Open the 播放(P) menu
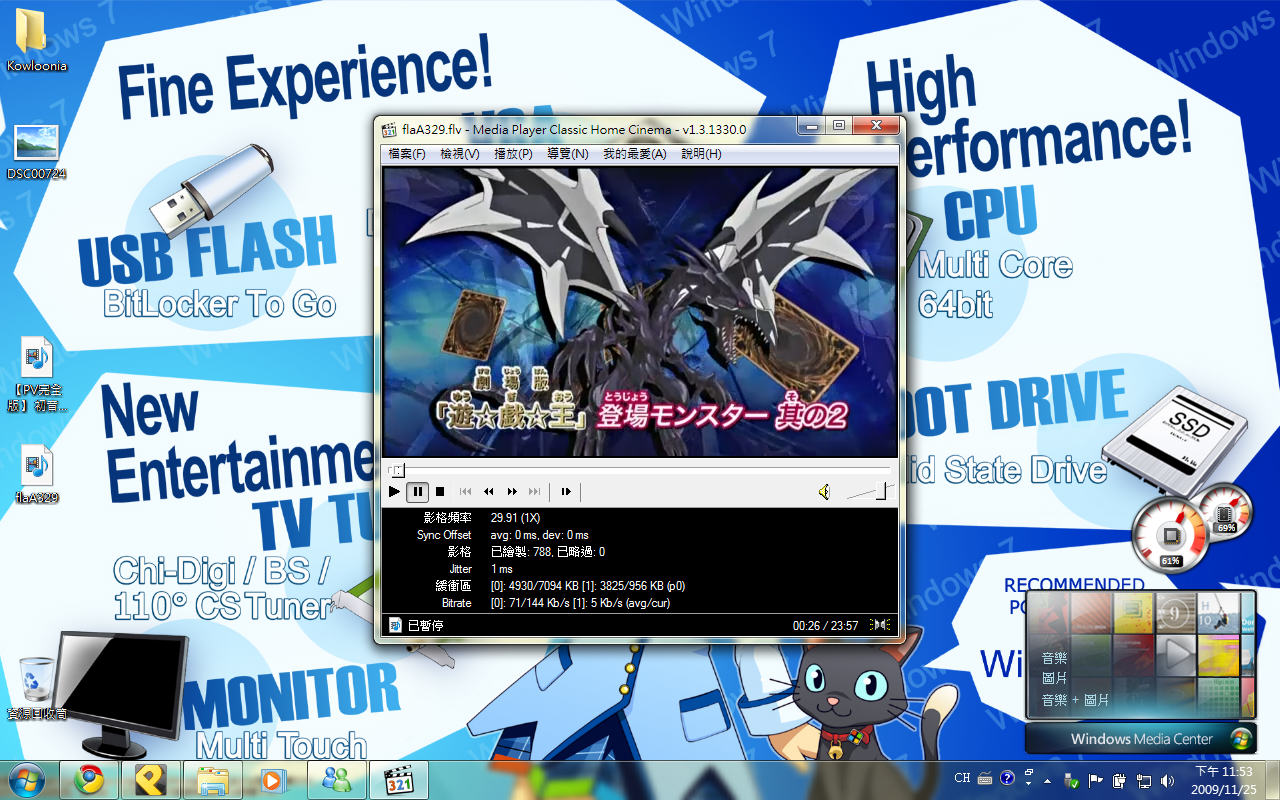The height and width of the screenshot is (800, 1280). [x=513, y=154]
